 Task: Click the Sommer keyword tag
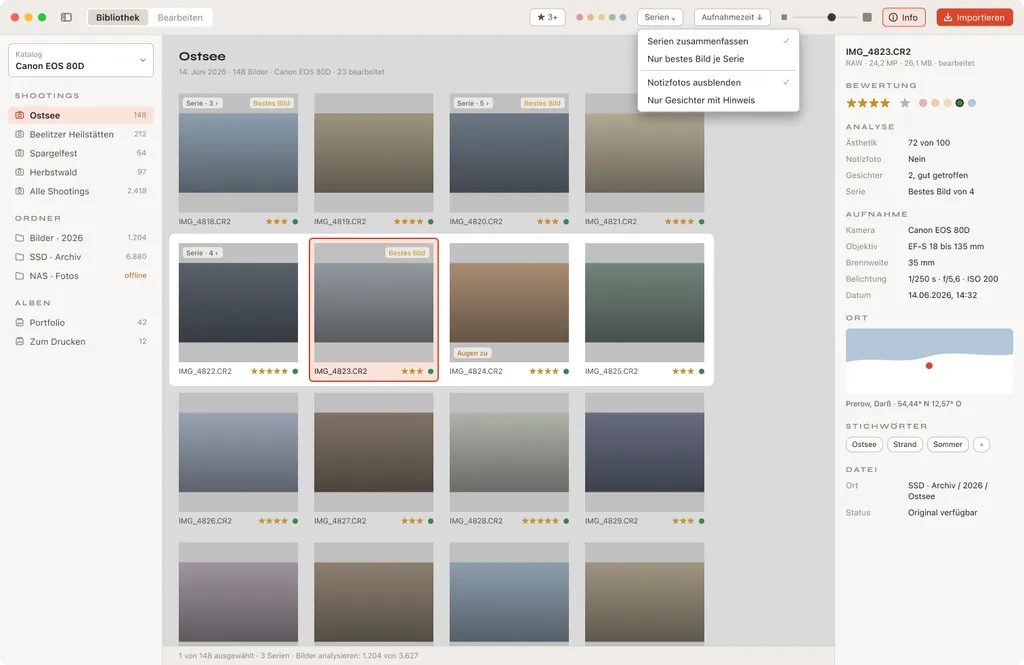[x=947, y=444]
